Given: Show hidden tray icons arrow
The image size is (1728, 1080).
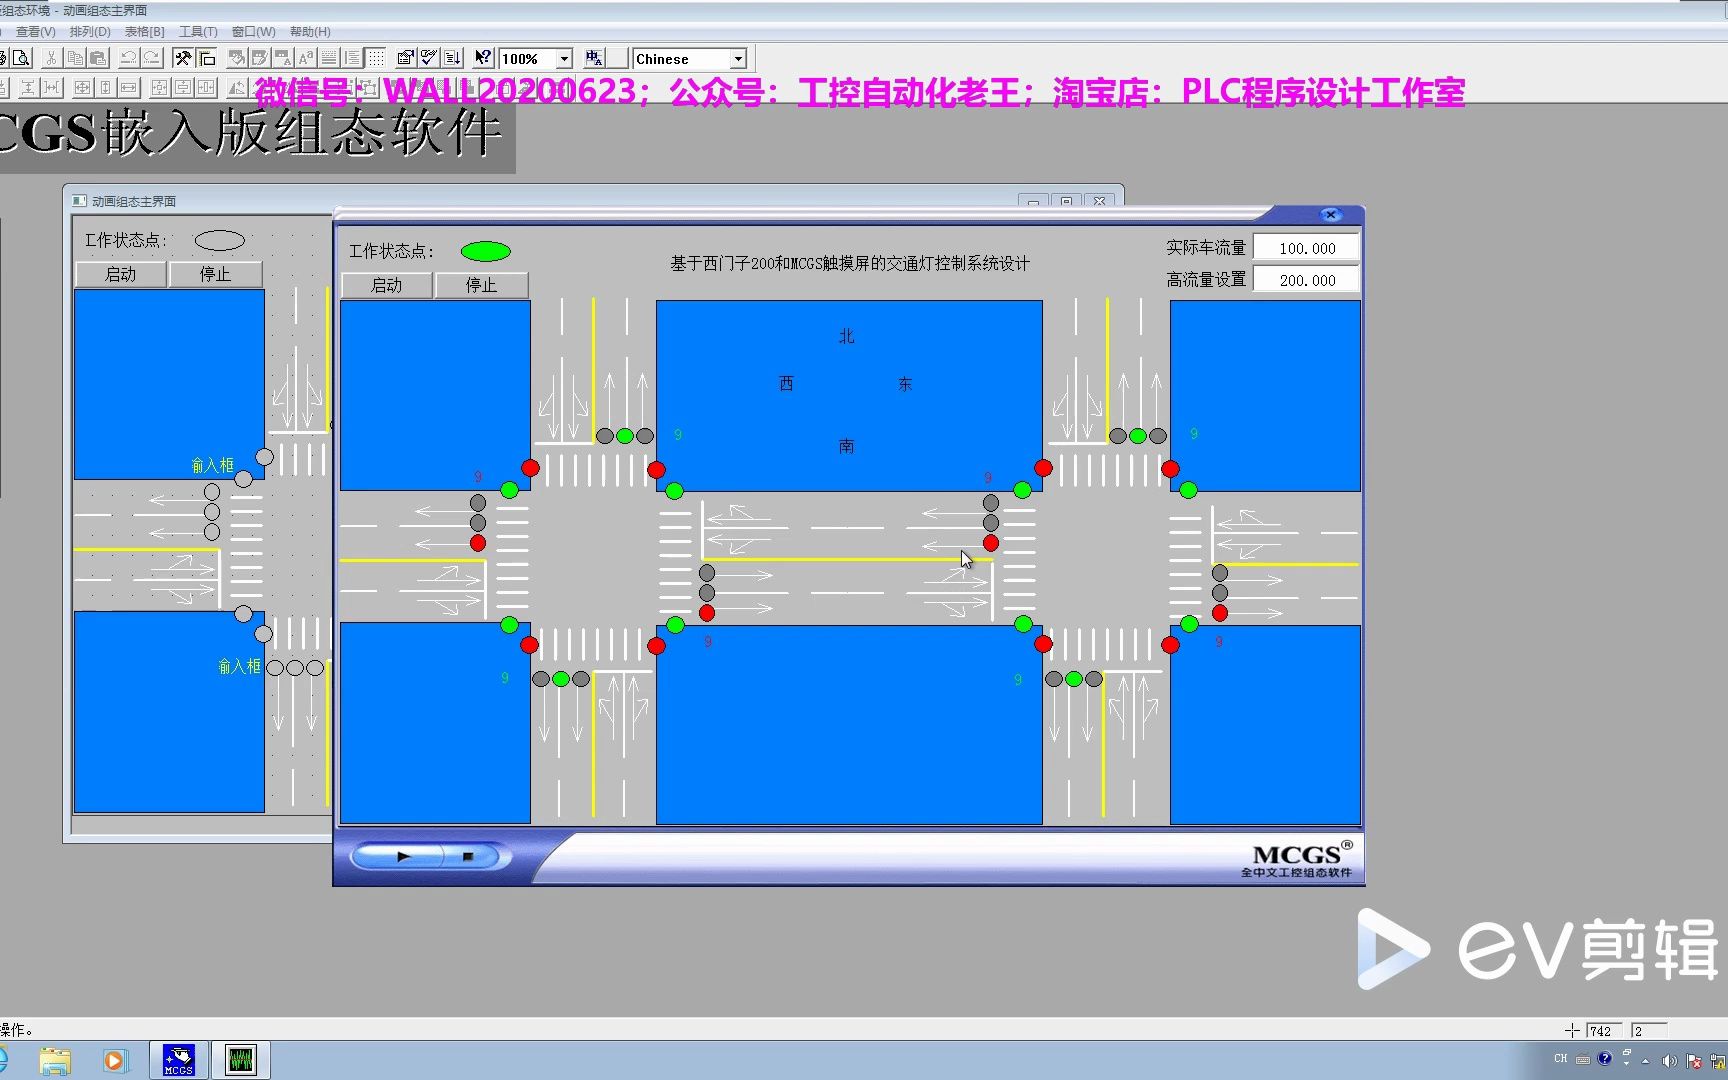Looking at the screenshot, I should click(1646, 1061).
